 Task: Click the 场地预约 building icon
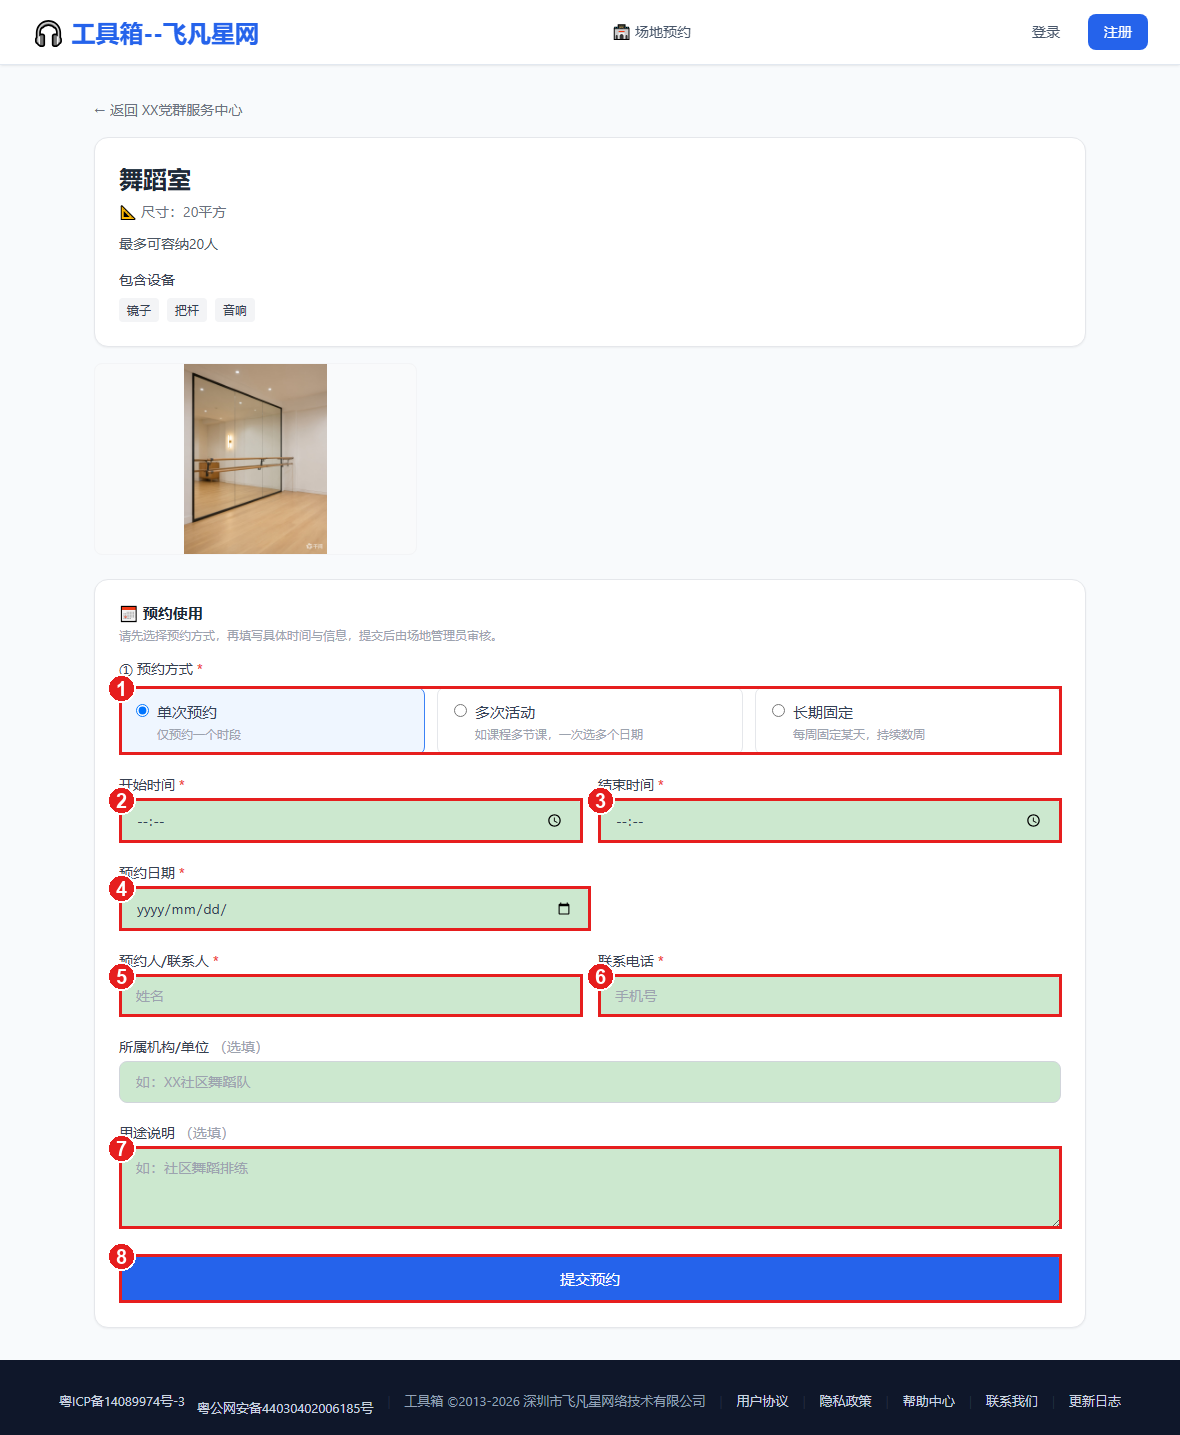[x=621, y=32]
